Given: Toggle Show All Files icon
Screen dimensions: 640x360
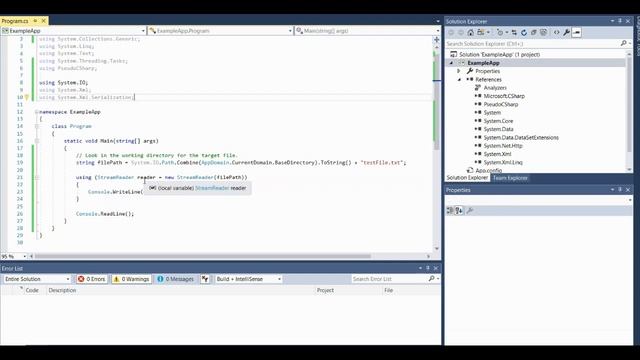Looking at the screenshot, I should (543, 33).
